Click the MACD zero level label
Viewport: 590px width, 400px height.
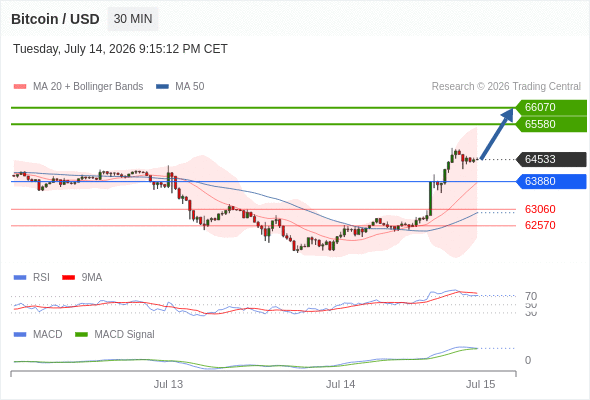528,360
